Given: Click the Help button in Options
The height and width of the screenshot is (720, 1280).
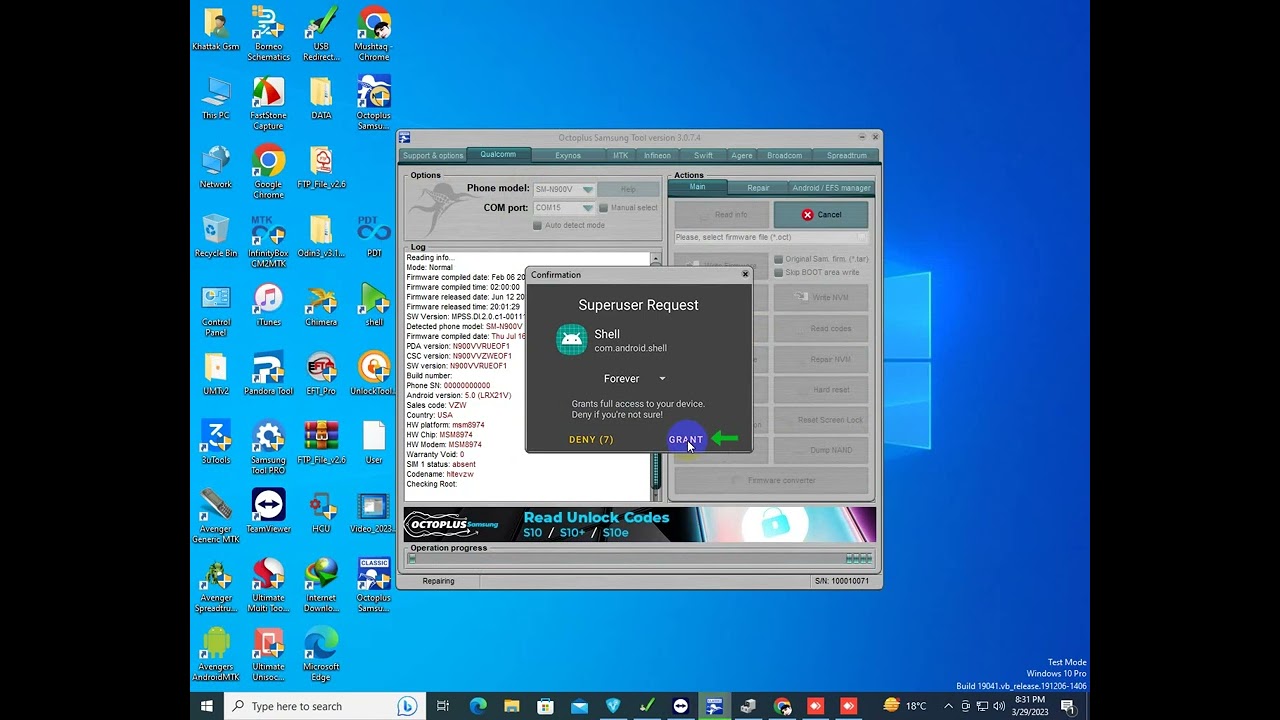Looking at the screenshot, I should [628, 189].
